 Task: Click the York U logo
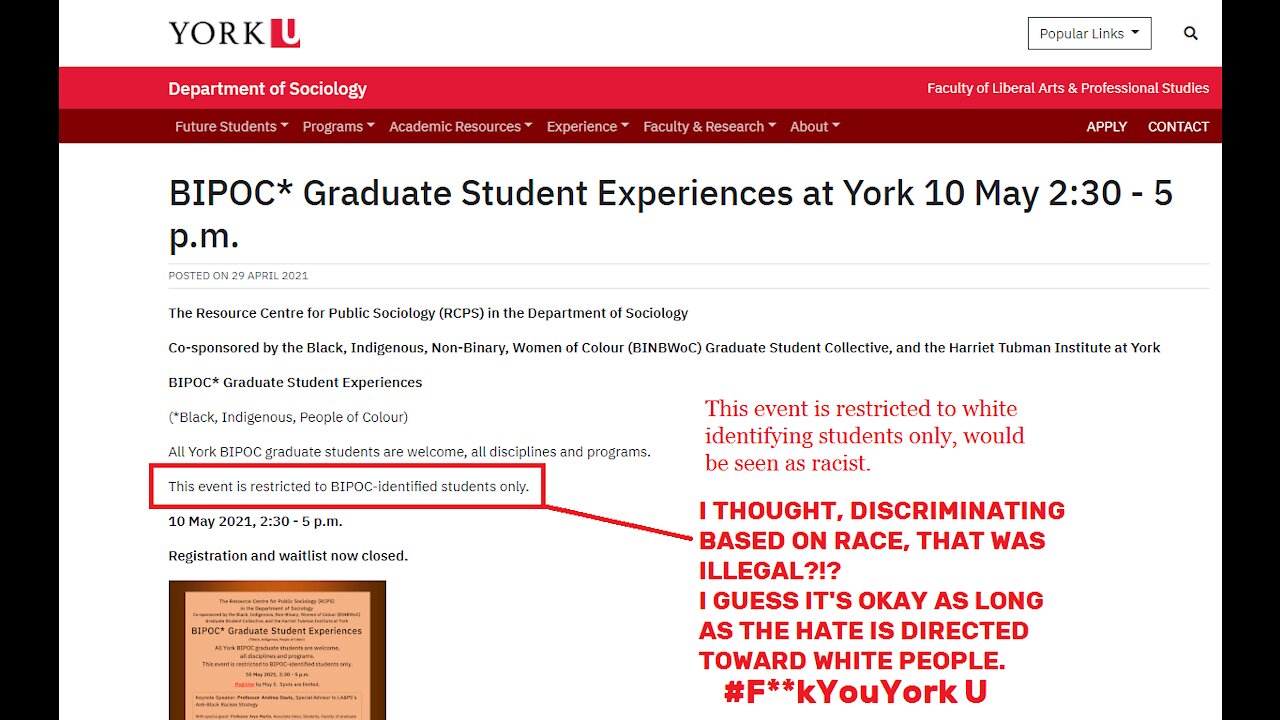point(234,33)
